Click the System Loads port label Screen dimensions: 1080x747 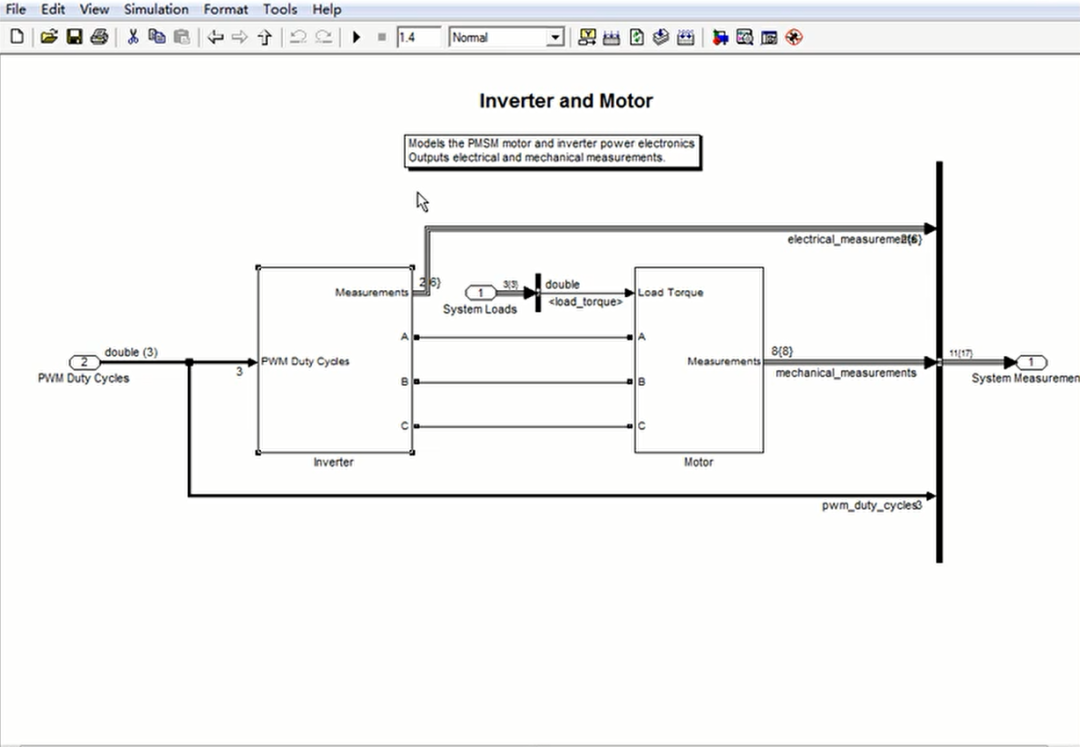pos(480,310)
